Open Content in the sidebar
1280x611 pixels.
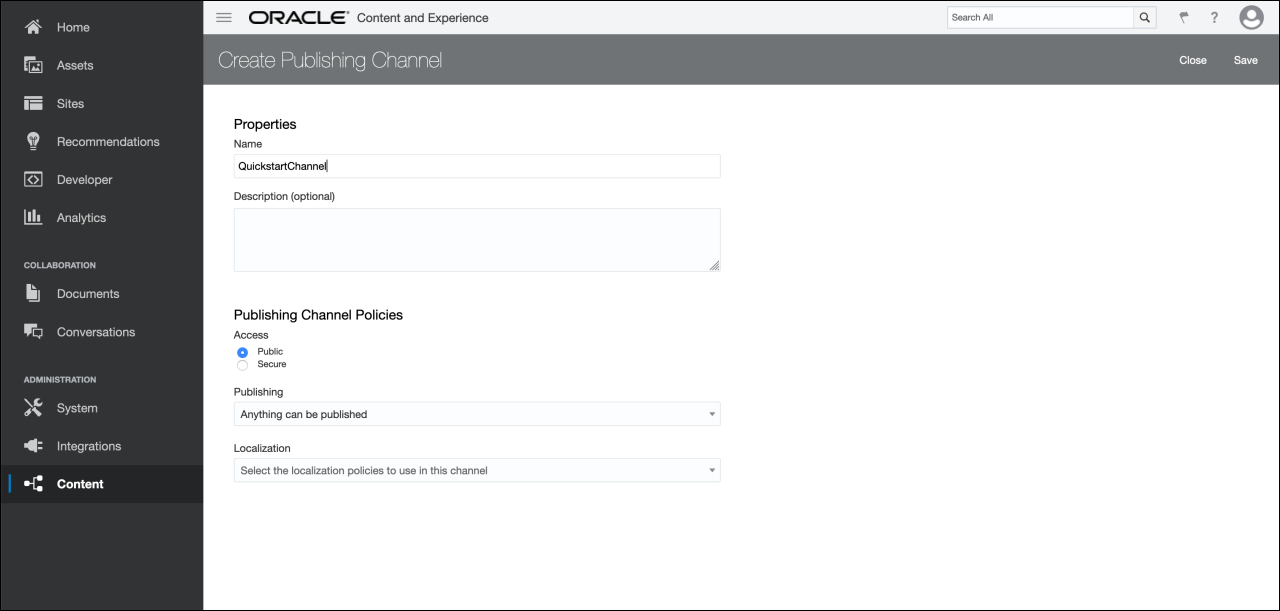pos(102,484)
